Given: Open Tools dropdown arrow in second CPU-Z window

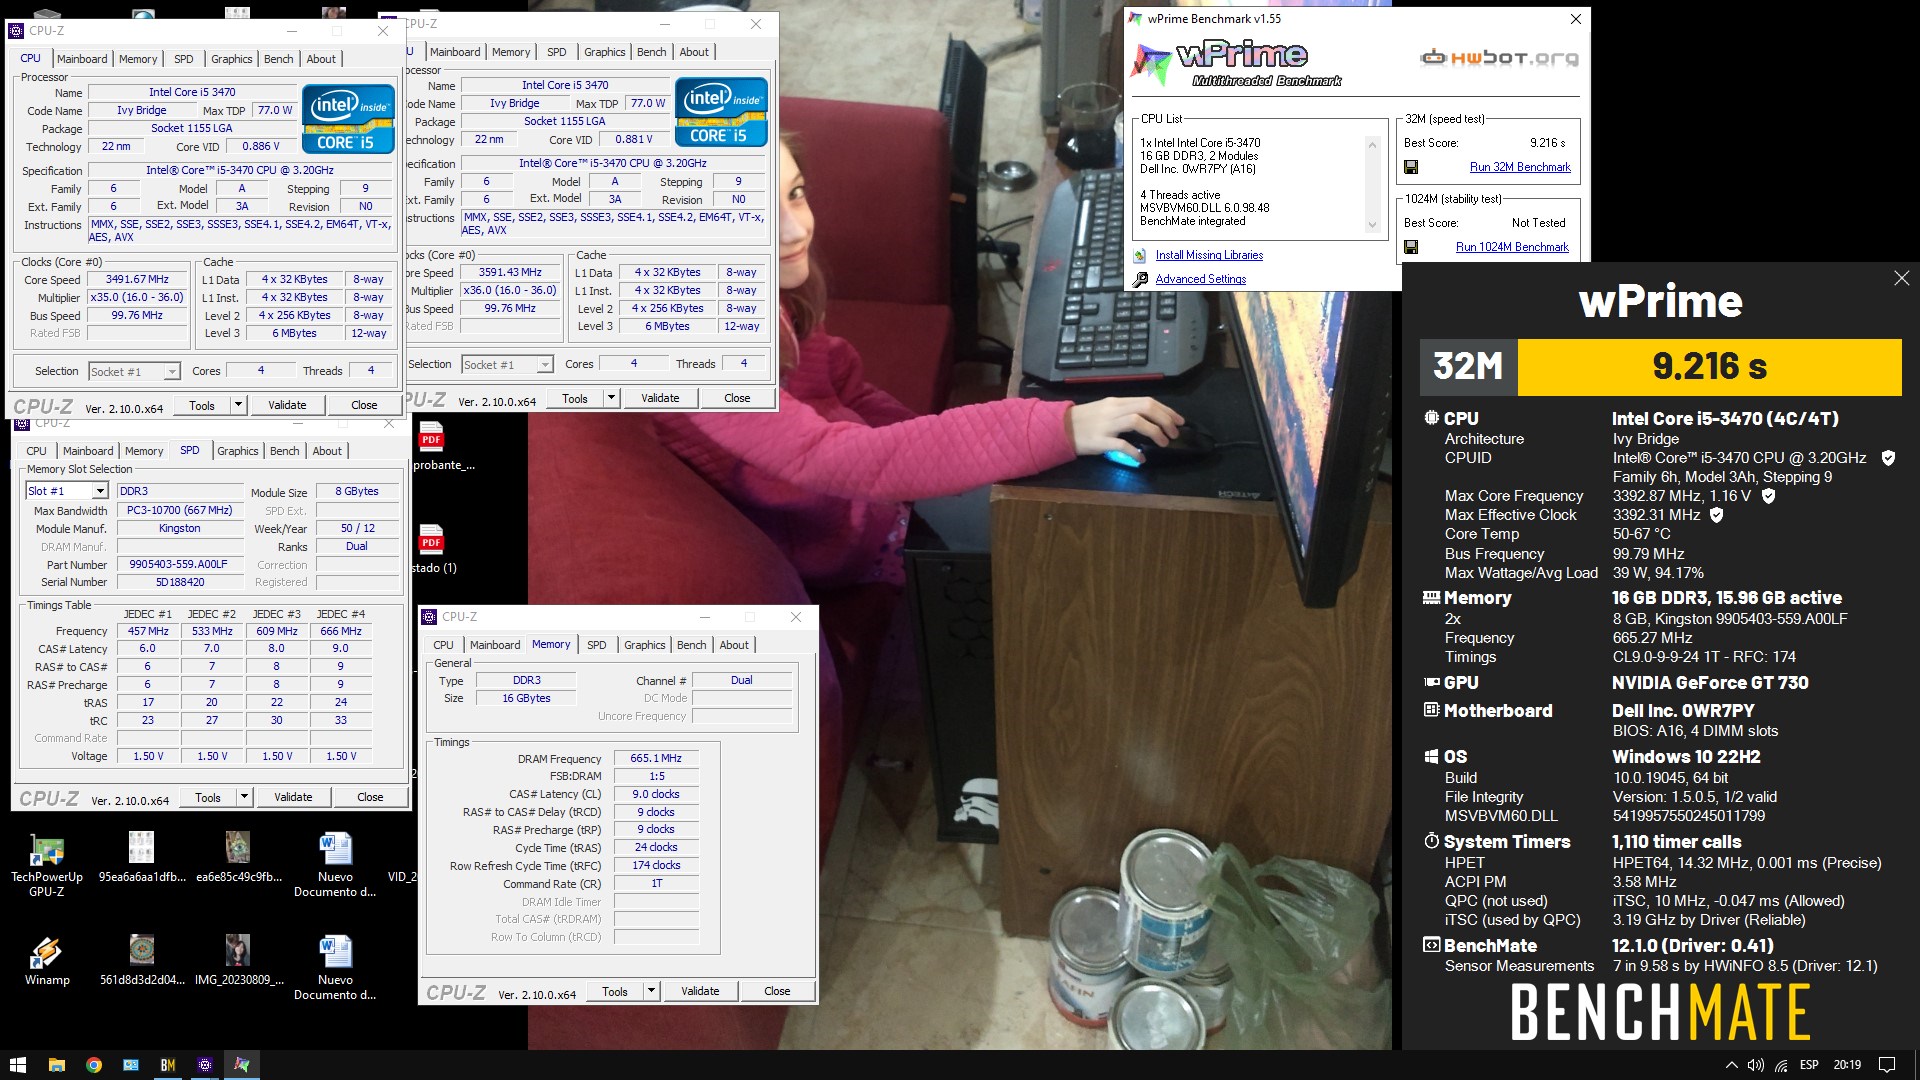Looking at the screenshot, I should coord(611,398).
